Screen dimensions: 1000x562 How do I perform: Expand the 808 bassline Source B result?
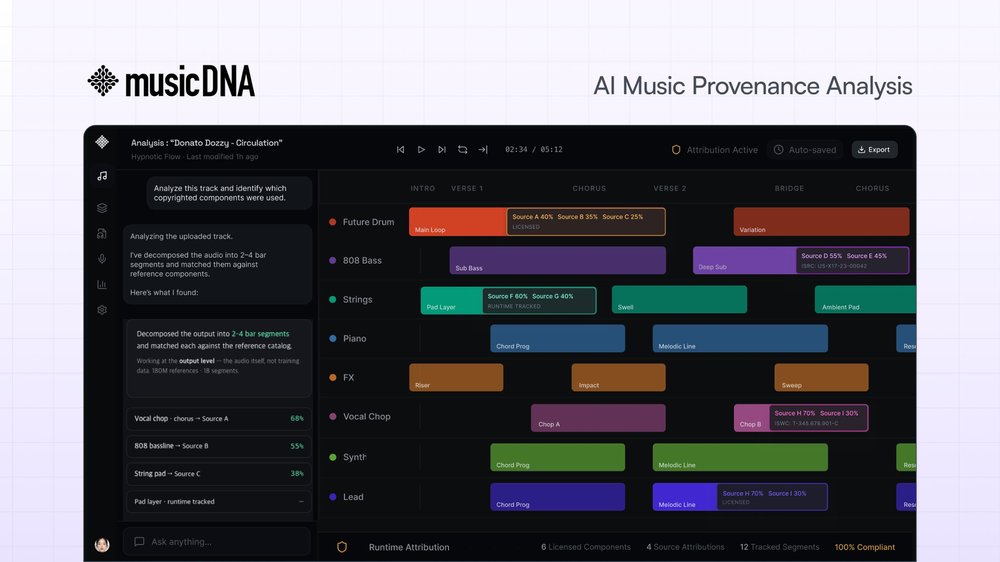pyautogui.click(x=219, y=446)
